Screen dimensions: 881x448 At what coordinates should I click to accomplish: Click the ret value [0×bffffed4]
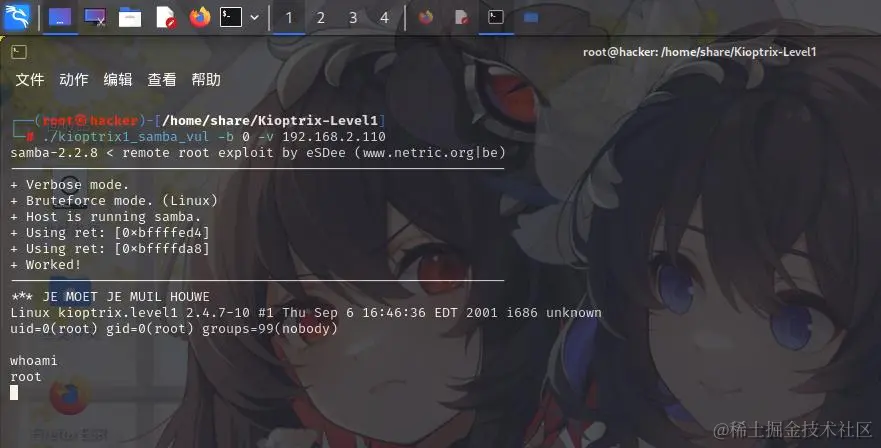(162, 233)
